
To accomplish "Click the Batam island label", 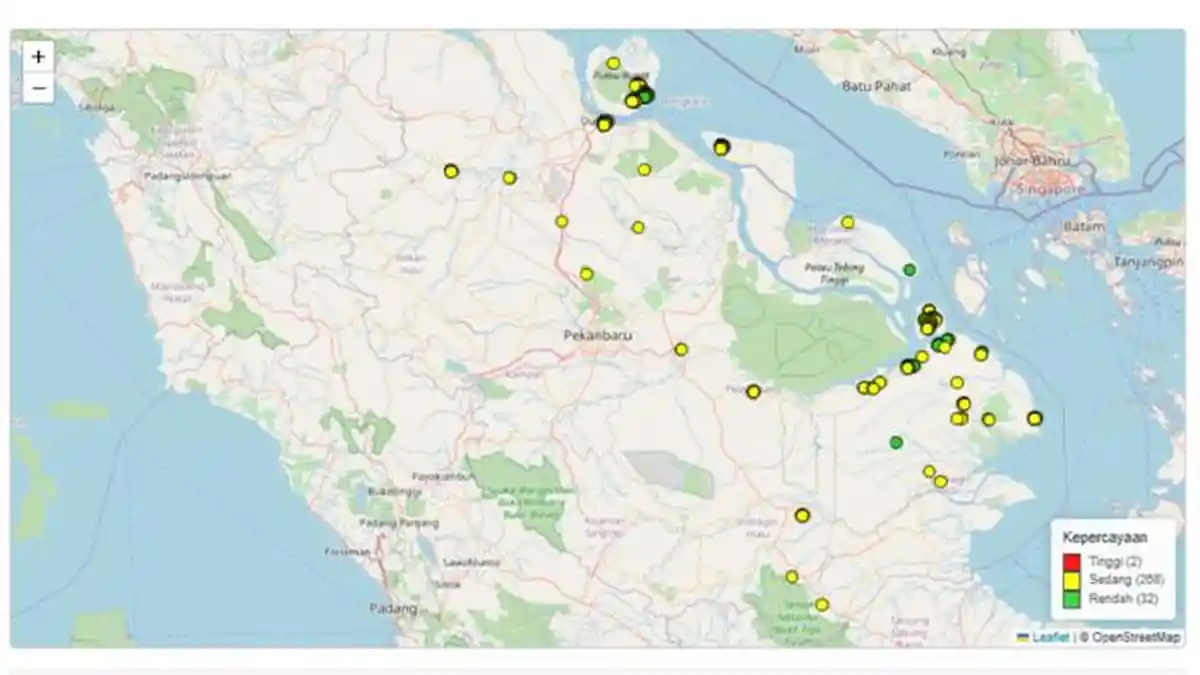I will click(1083, 227).
